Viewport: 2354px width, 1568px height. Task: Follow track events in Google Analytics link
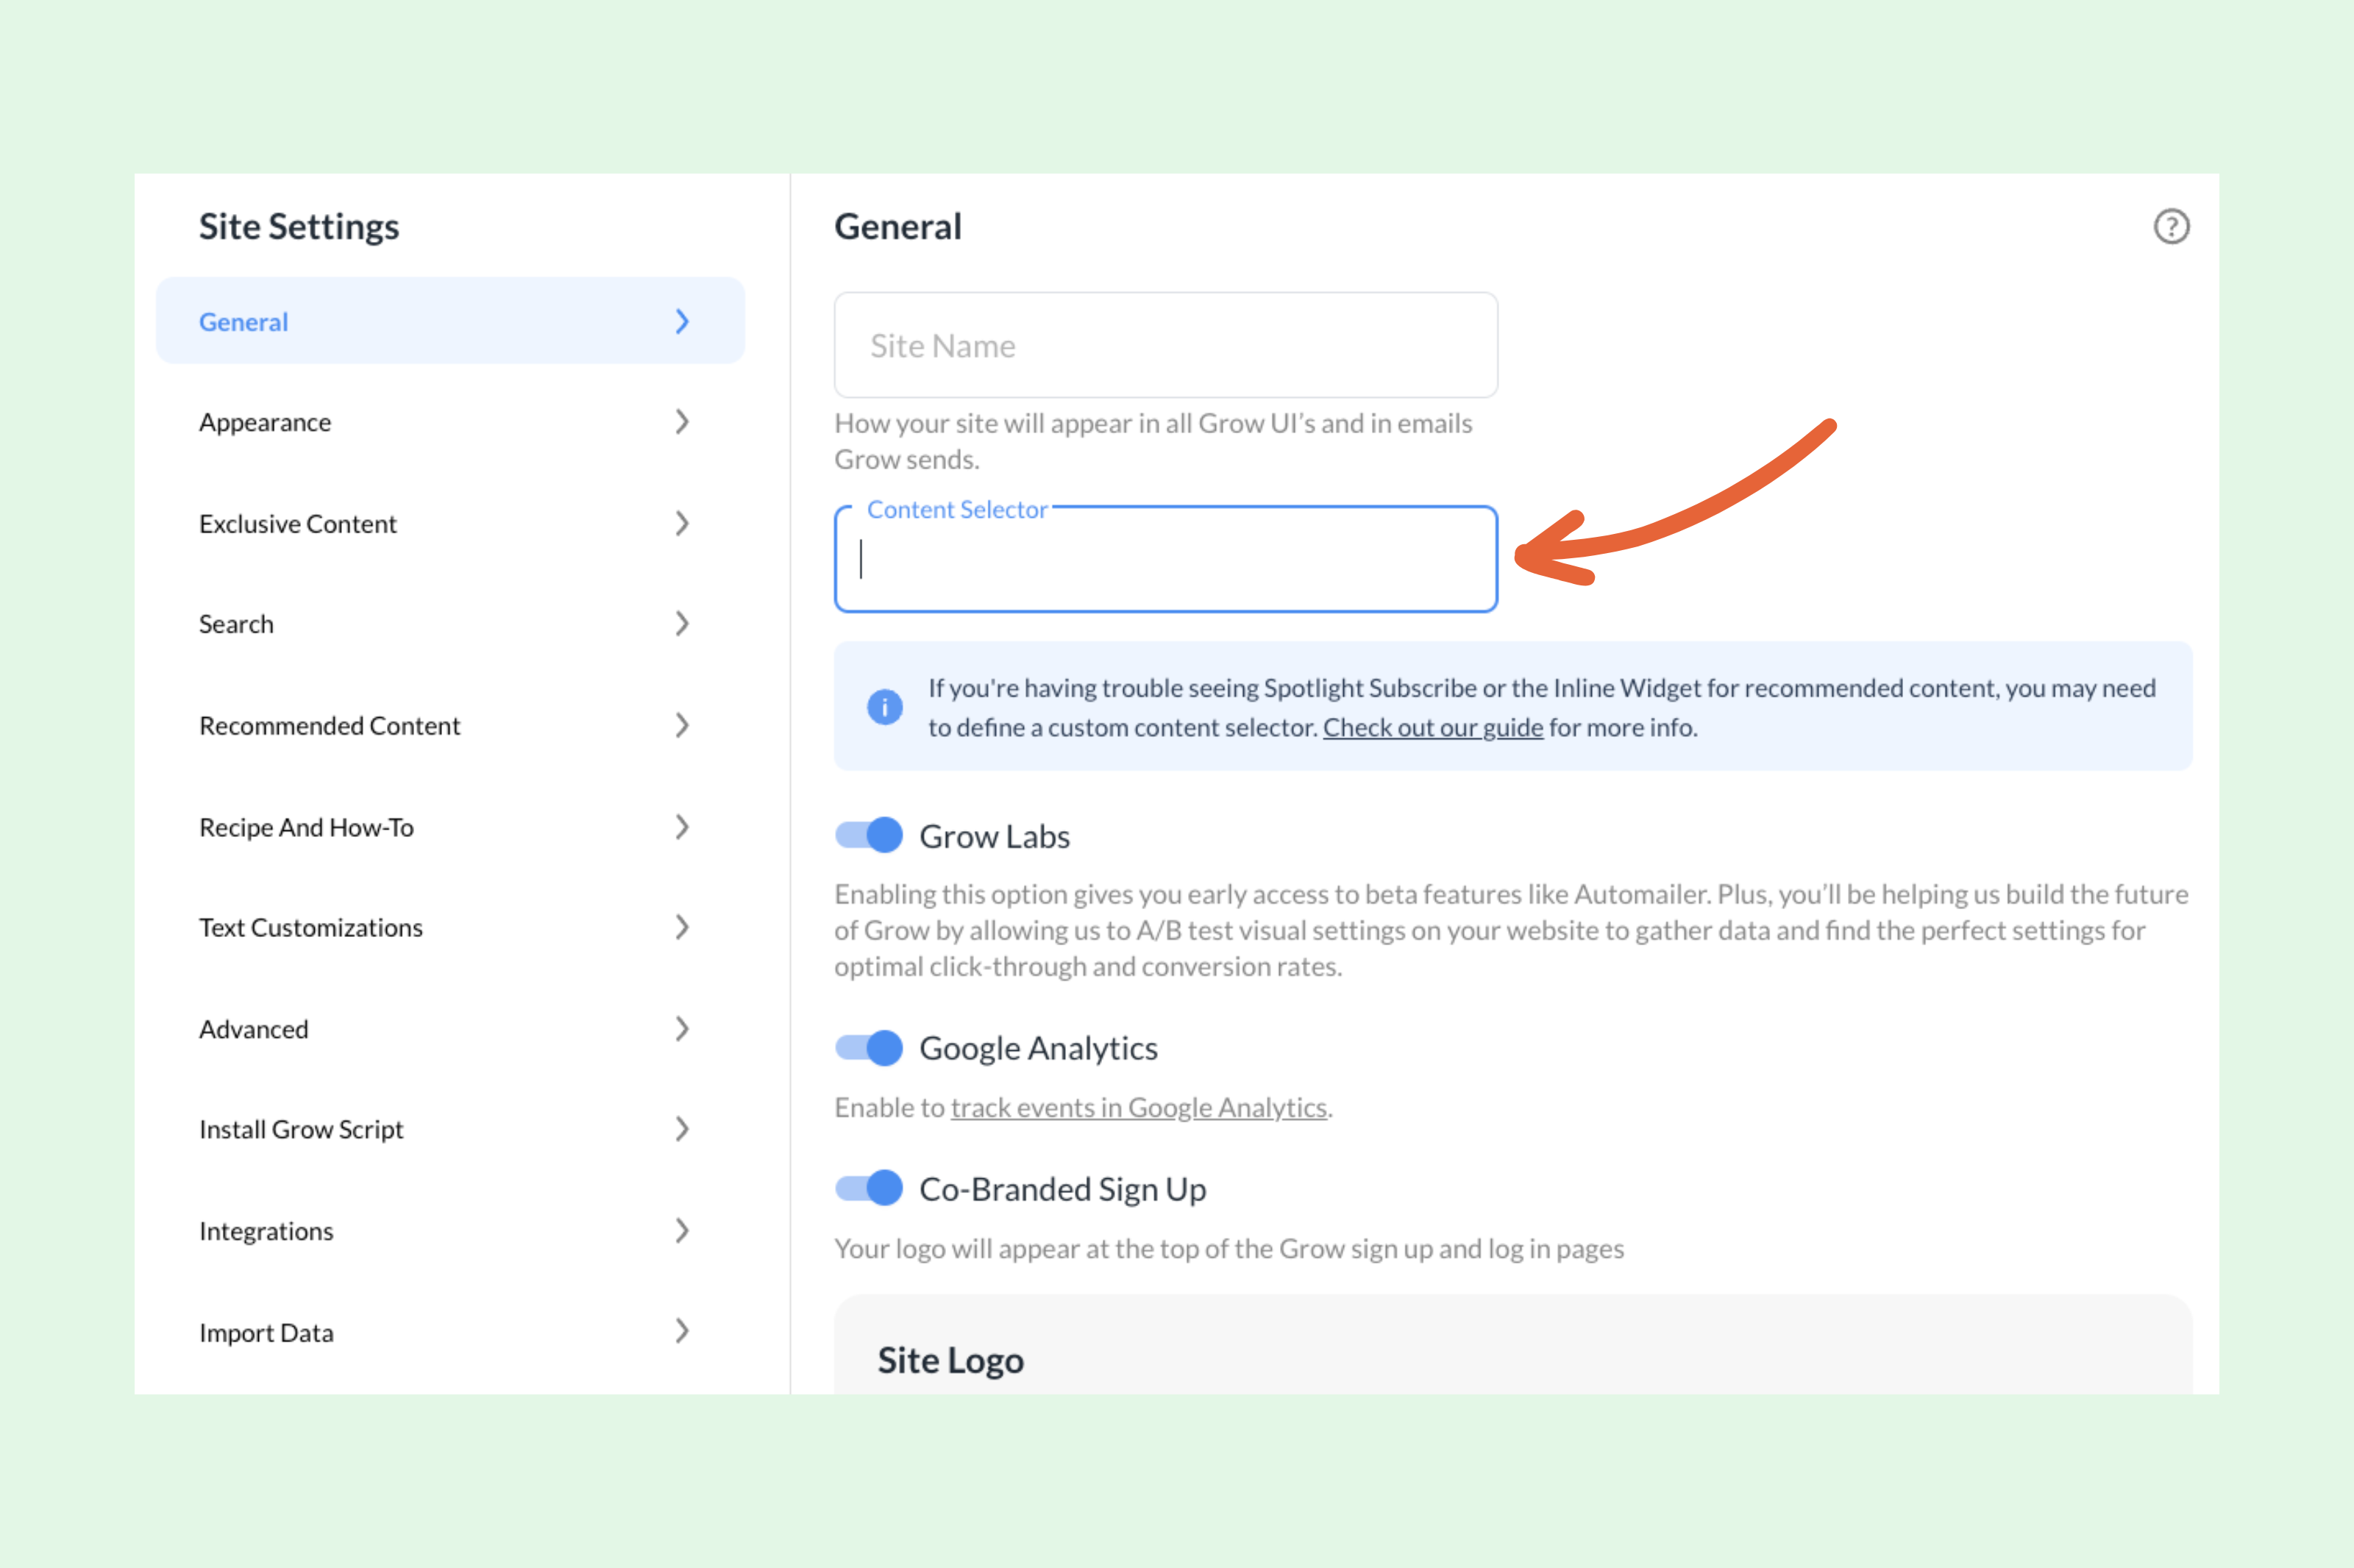point(1138,1108)
